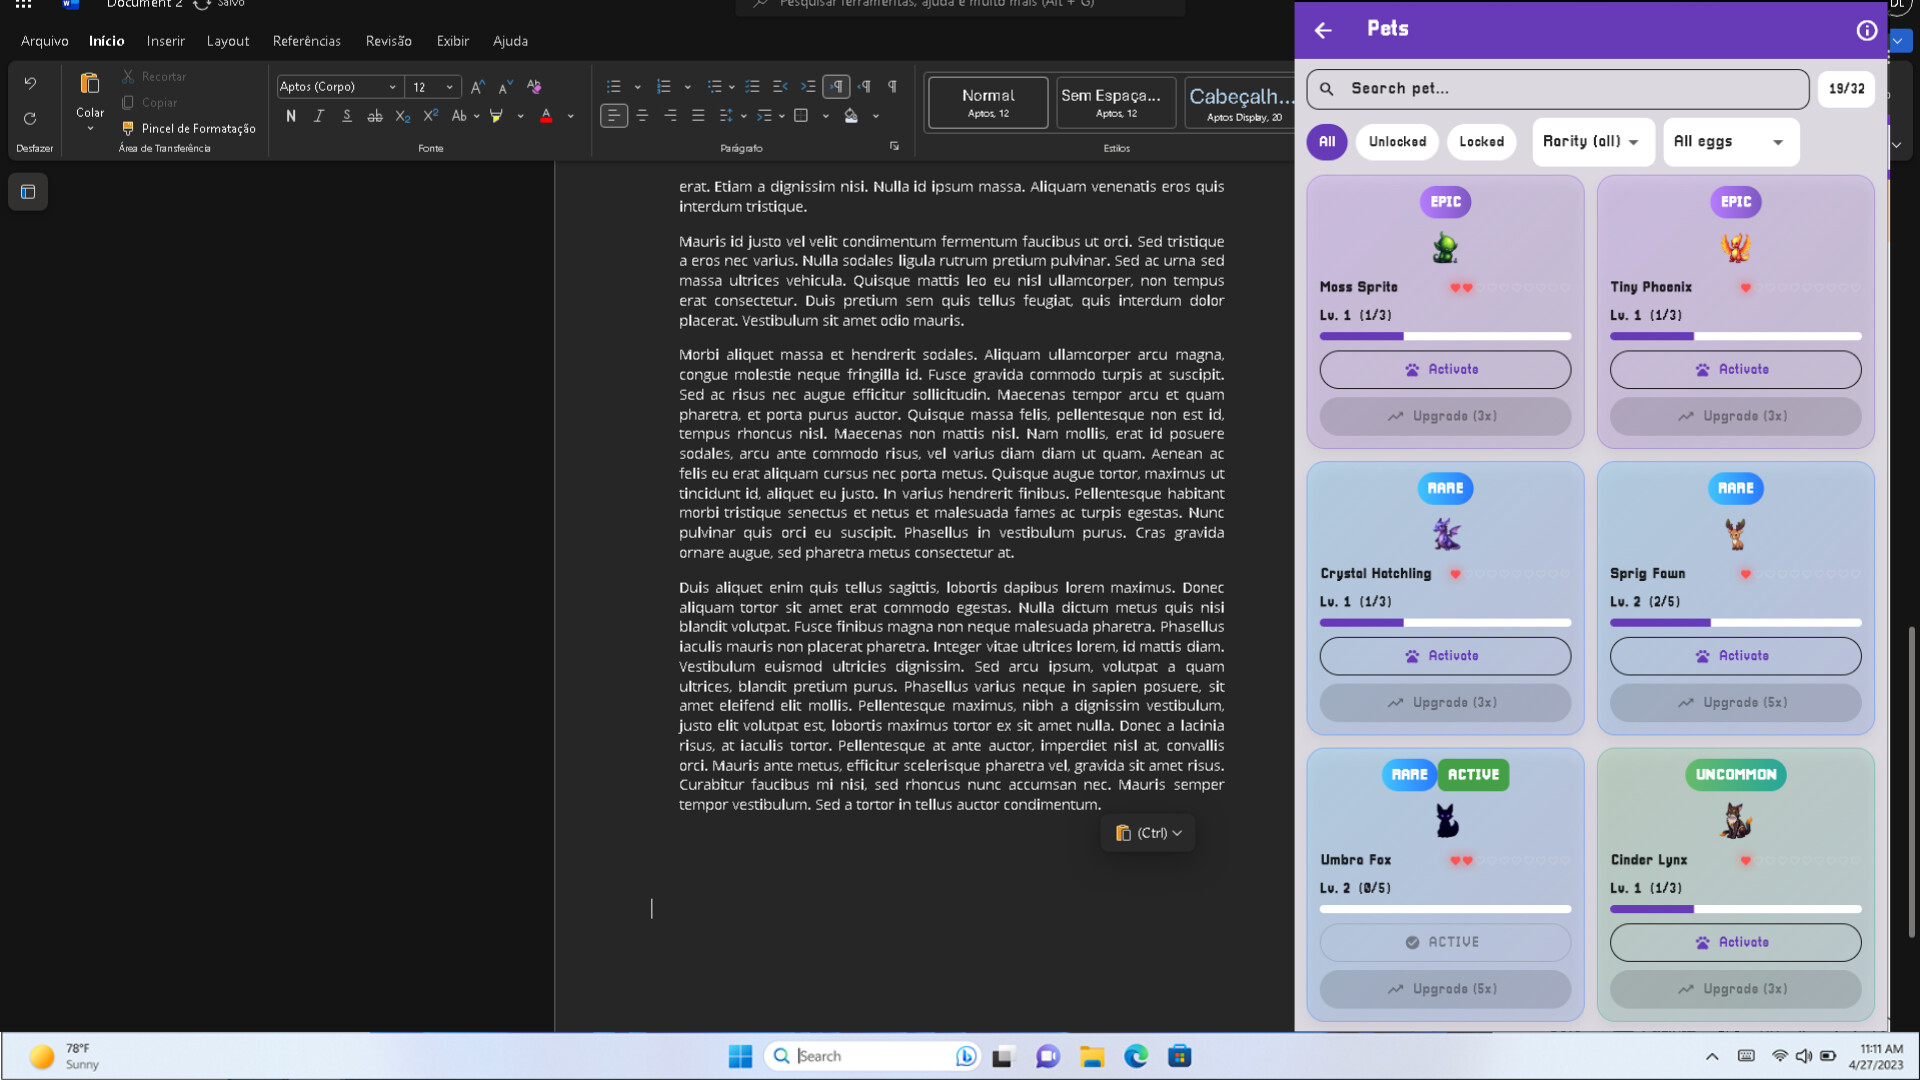The height and width of the screenshot is (1080, 1920).
Task: Open the All eggs dropdown
Action: 1730,142
